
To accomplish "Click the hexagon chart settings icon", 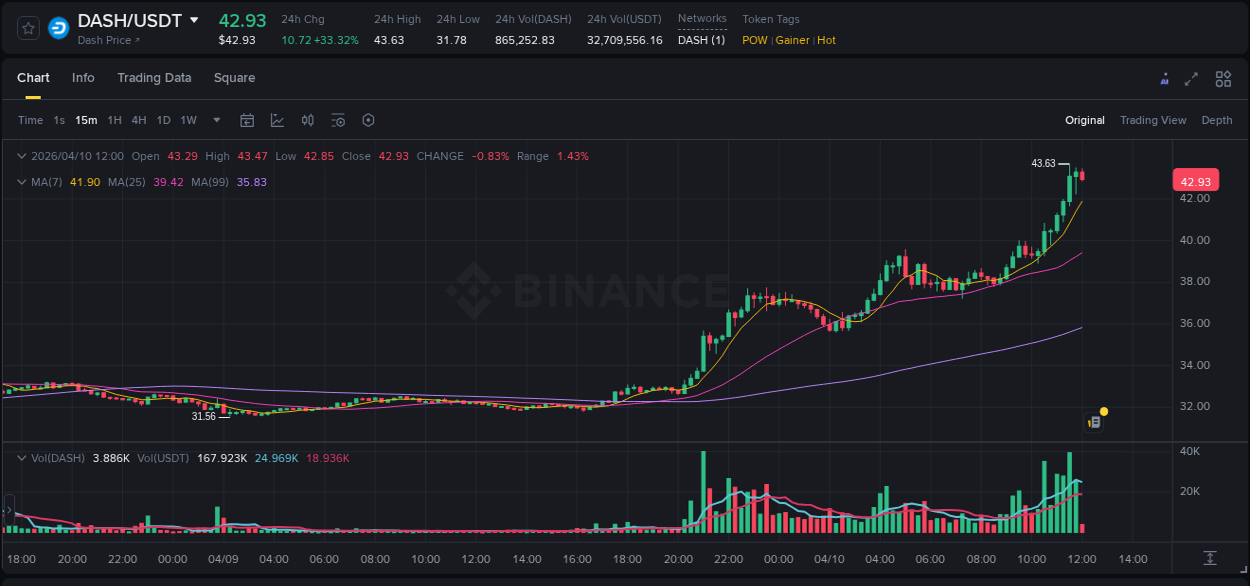I will [368, 119].
